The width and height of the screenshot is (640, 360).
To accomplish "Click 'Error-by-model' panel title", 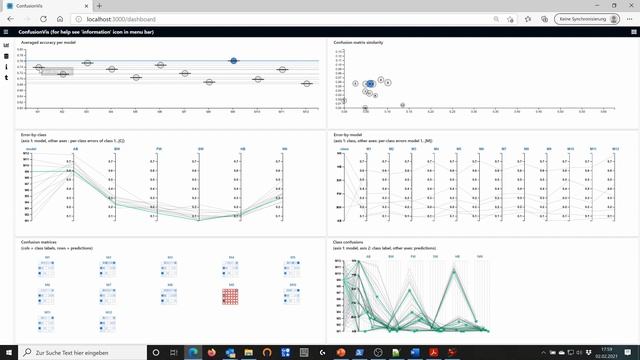I will click(348, 135).
